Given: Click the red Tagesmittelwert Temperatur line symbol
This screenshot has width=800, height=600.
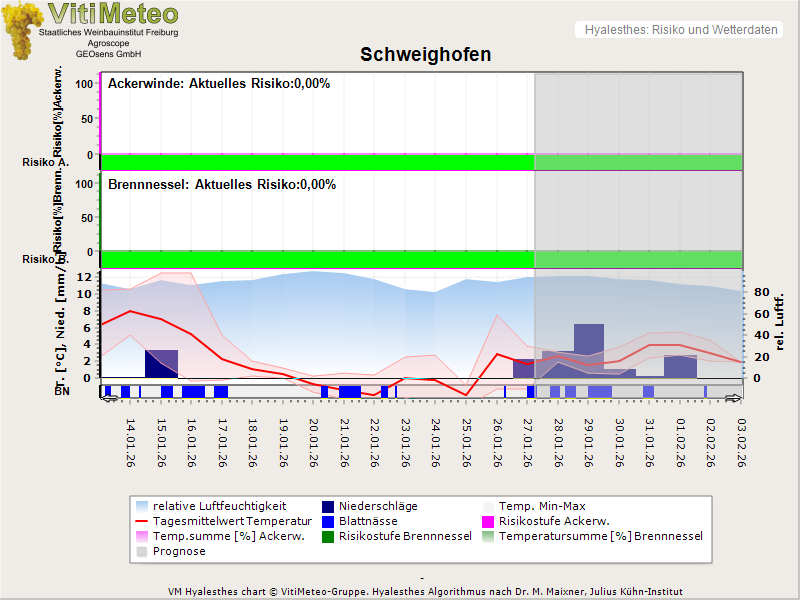Looking at the screenshot, I should pos(142,520).
